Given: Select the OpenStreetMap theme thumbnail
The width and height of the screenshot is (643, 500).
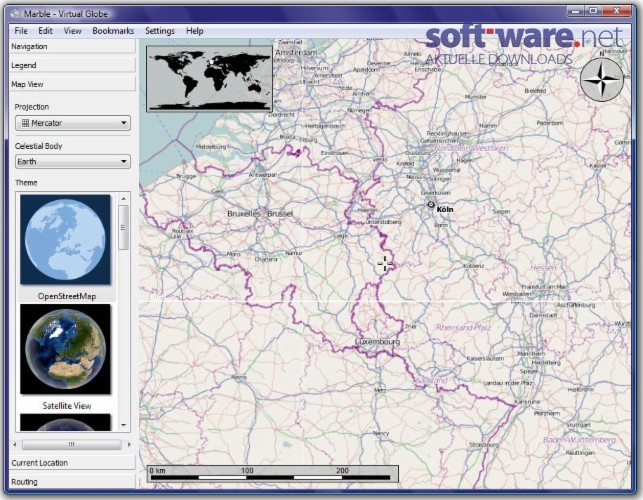Looking at the screenshot, I should (66, 240).
